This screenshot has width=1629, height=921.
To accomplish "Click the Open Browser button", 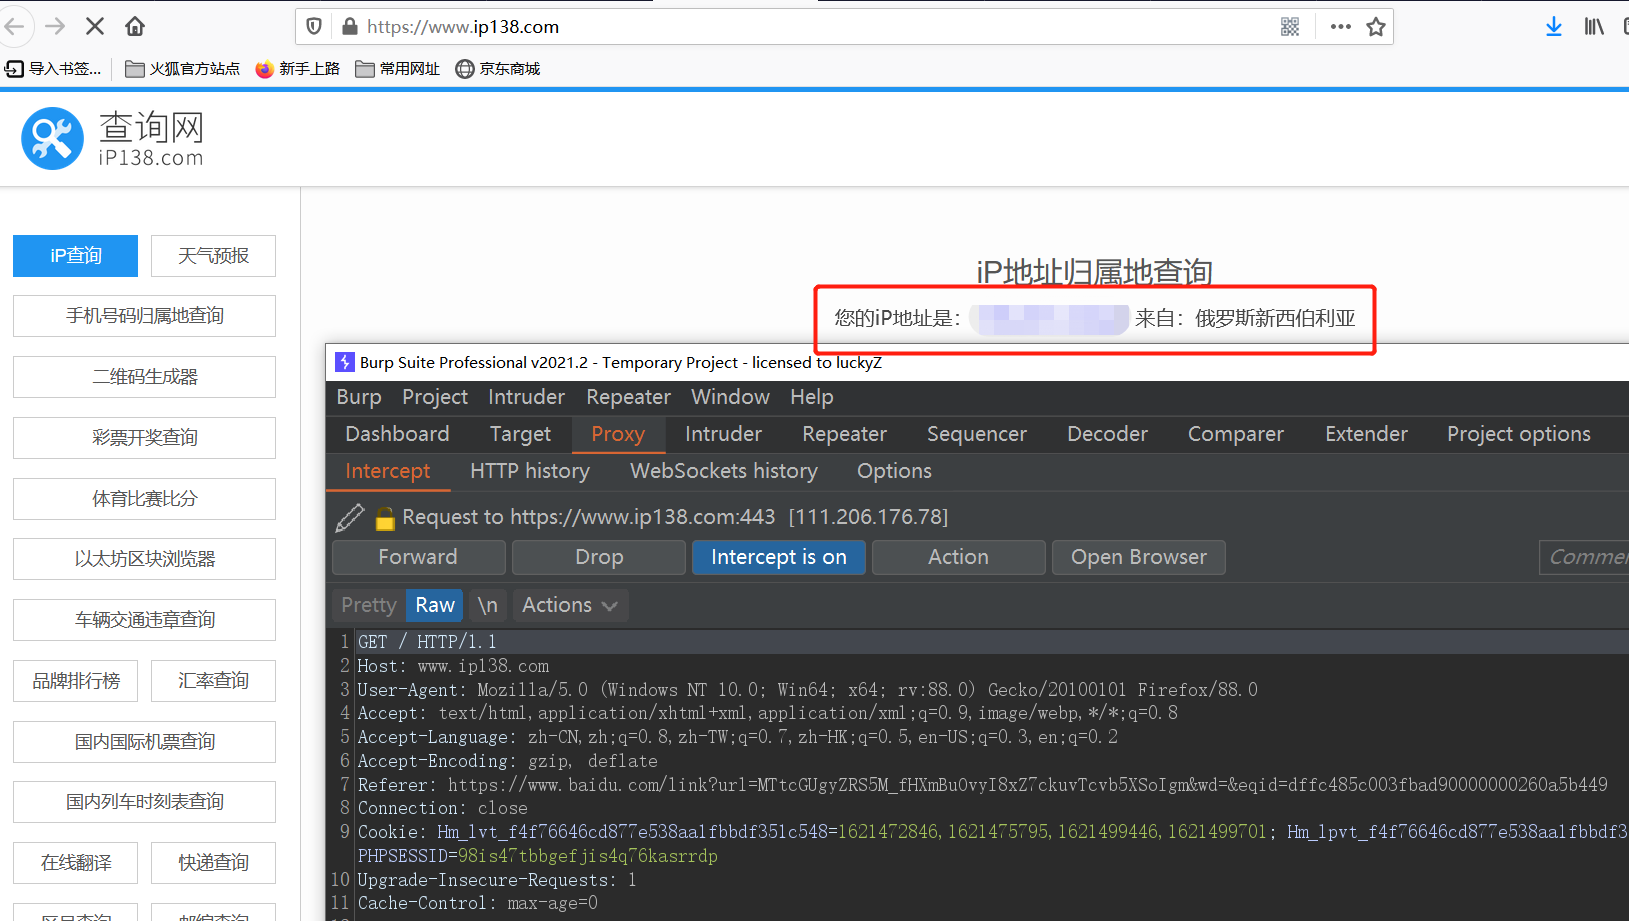I will [x=1139, y=557].
